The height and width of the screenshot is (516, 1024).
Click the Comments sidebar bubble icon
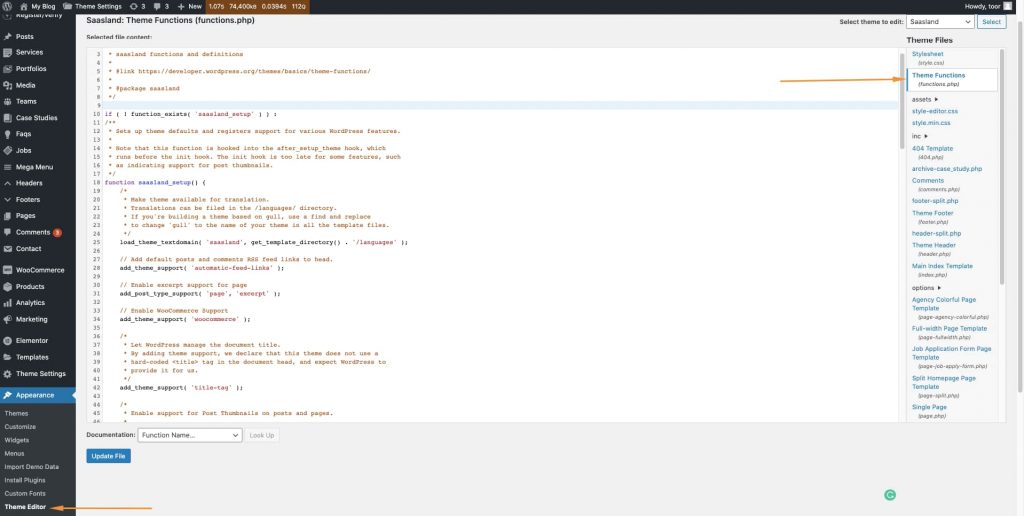click(x=8, y=233)
